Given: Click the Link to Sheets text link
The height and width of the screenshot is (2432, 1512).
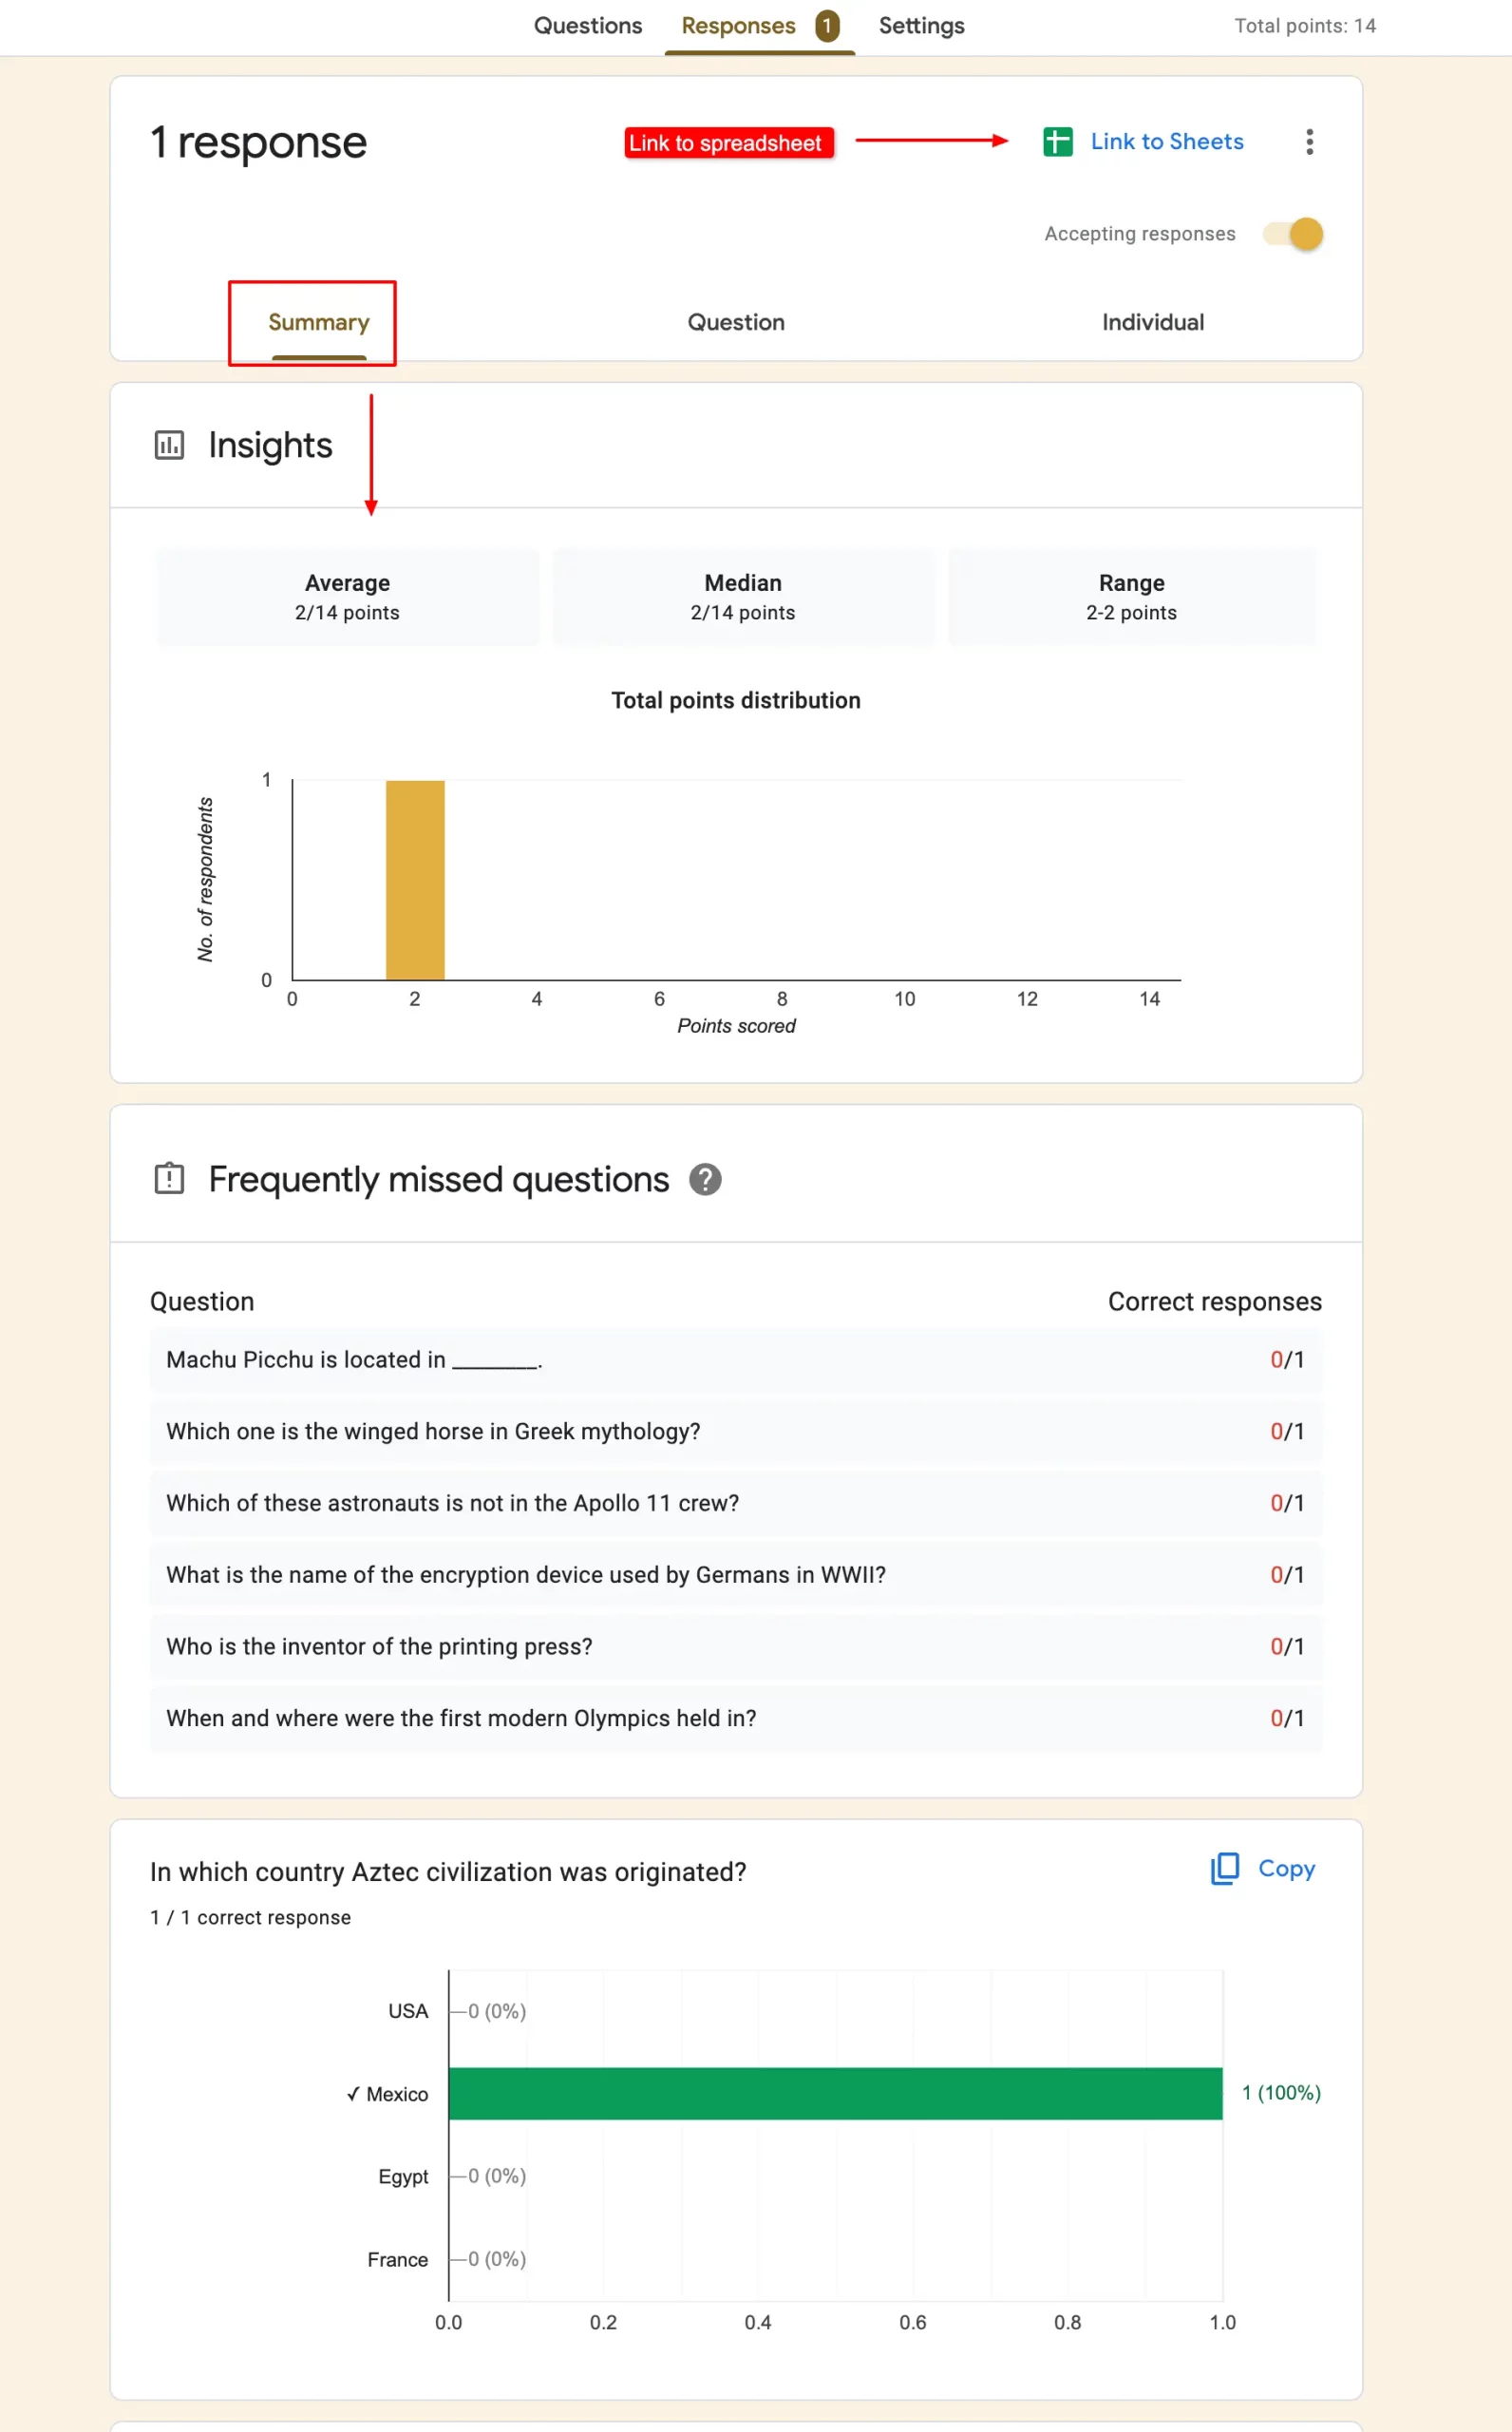Looking at the screenshot, I should (x=1166, y=141).
